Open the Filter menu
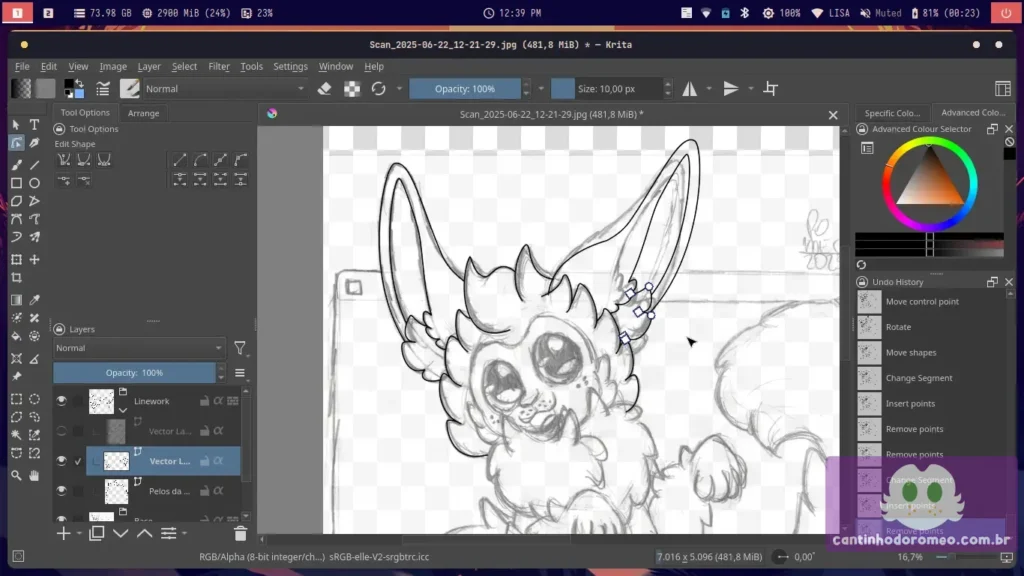Viewport: 1024px width, 576px height. [219, 67]
